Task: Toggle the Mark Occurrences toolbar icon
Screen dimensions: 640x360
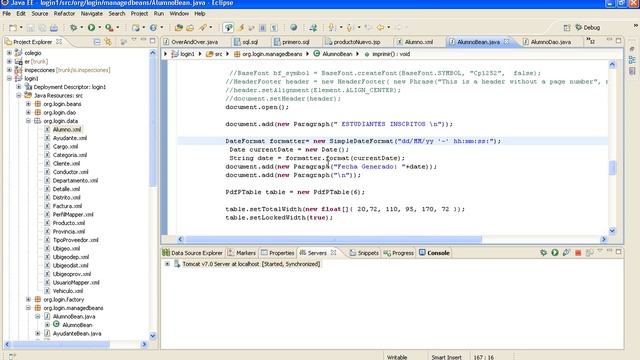Action: (240, 28)
